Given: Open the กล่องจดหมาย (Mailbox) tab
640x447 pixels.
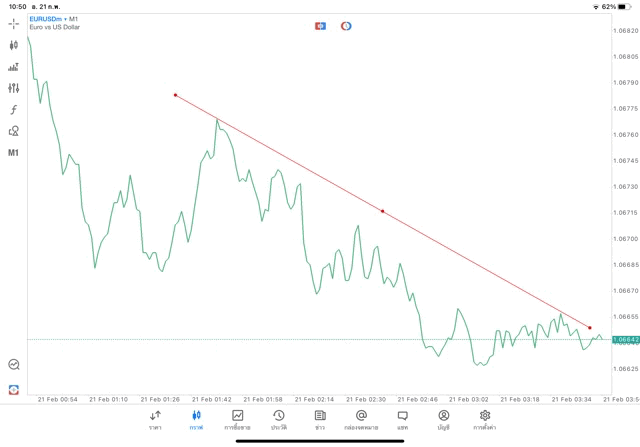Looking at the screenshot, I should pos(361,419).
